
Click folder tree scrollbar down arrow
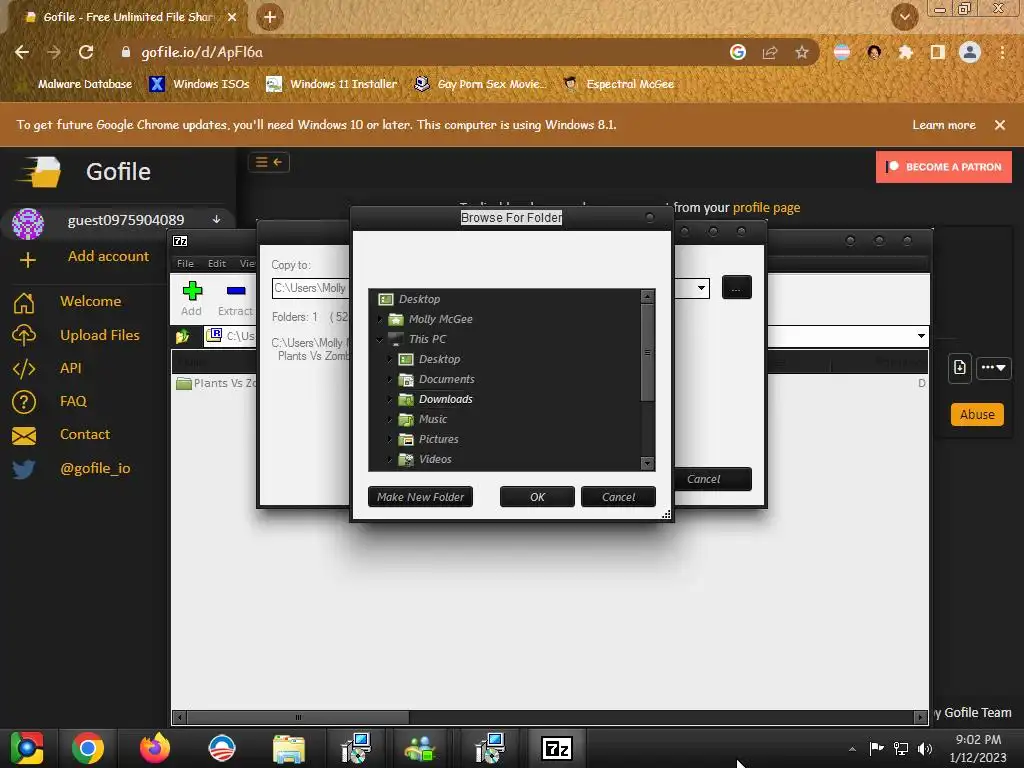[x=647, y=463]
